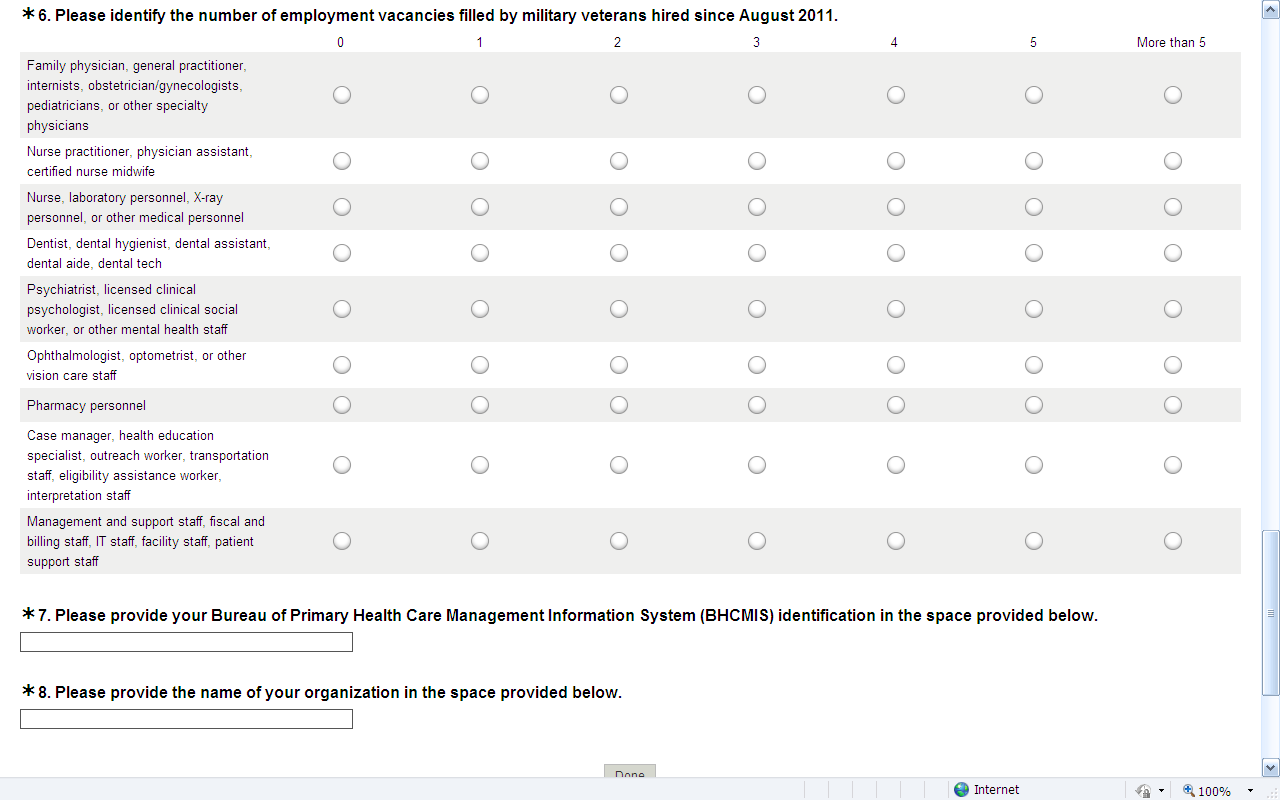Select 1 for Psychiatrist row

pyautogui.click(x=480, y=309)
